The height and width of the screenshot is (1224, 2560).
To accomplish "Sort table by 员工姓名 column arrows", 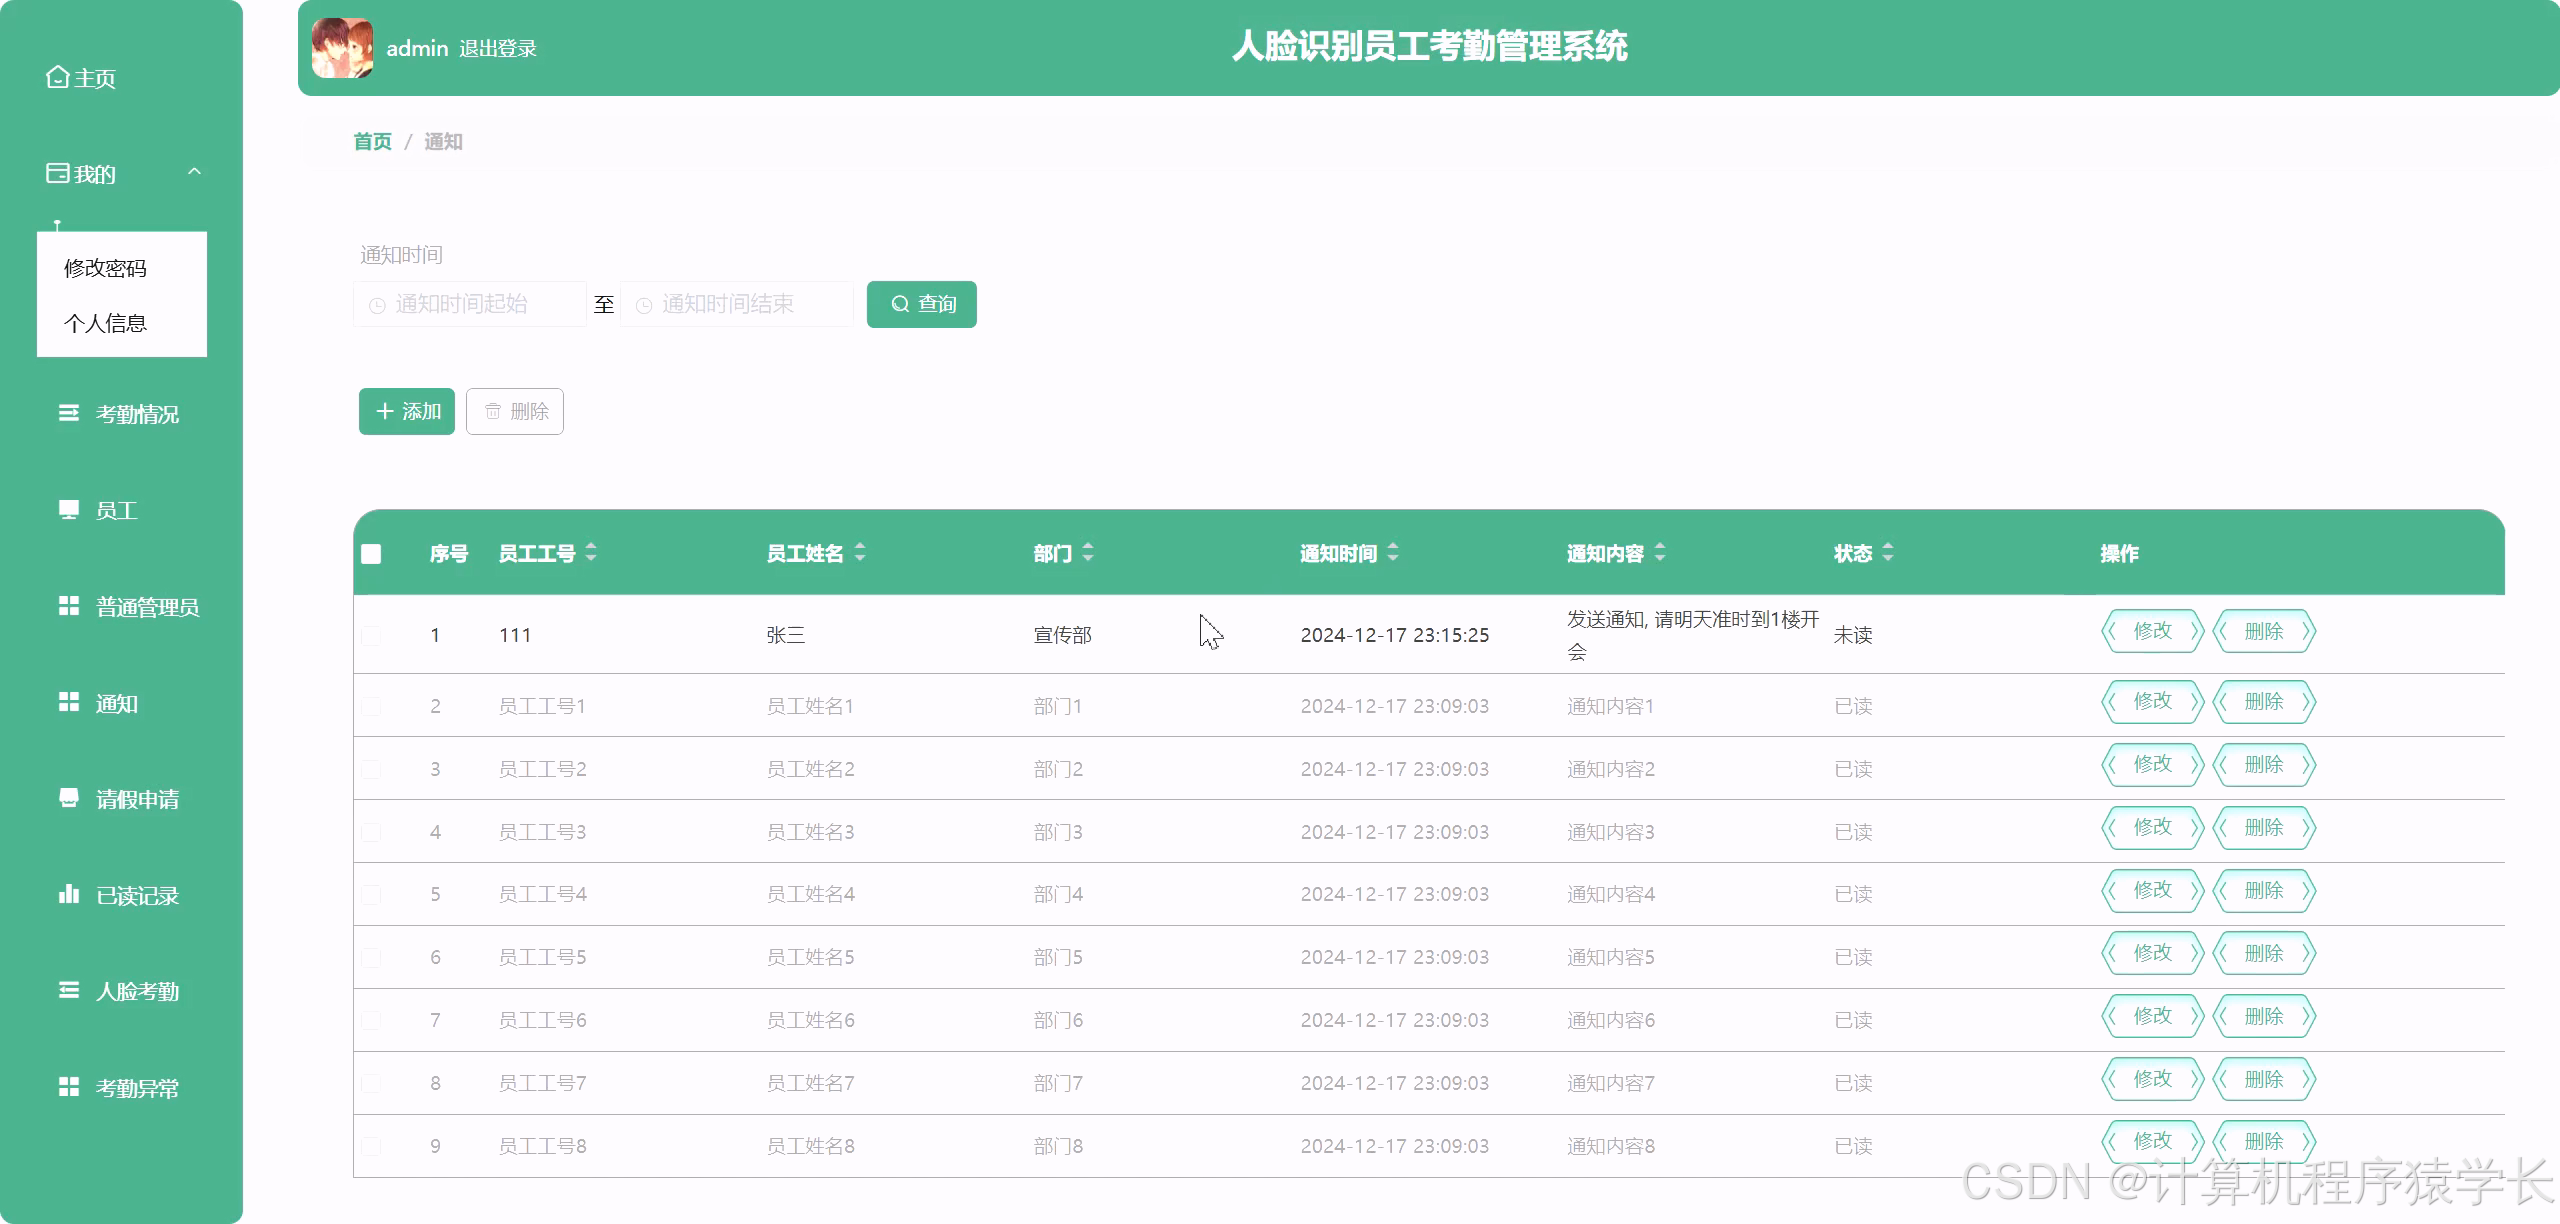I will coord(860,553).
